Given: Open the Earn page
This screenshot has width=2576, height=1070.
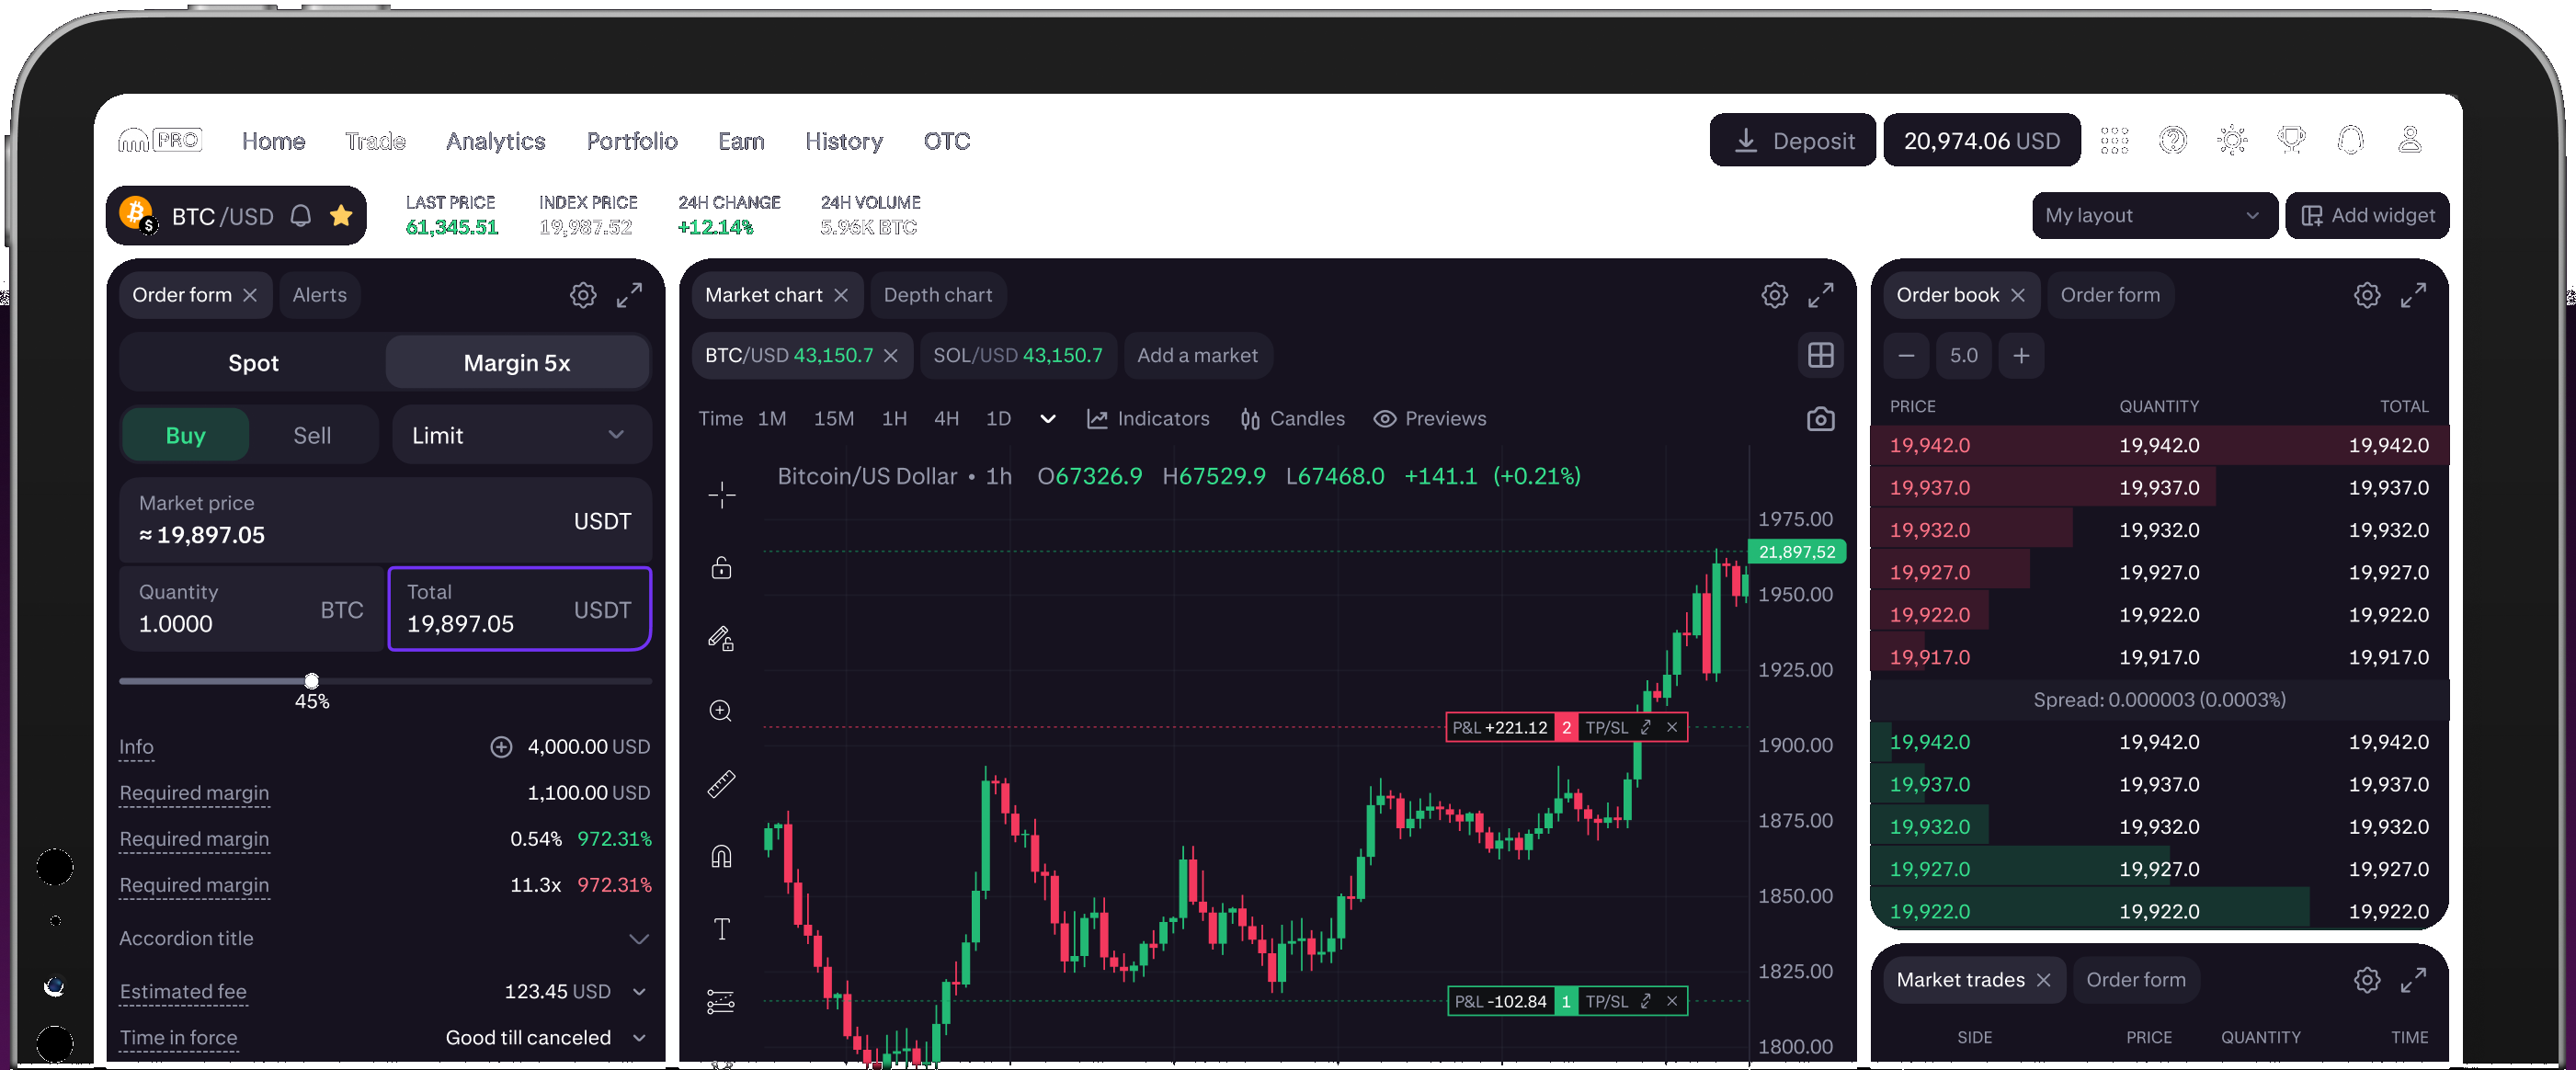Looking at the screenshot, I should coord(741,141).
